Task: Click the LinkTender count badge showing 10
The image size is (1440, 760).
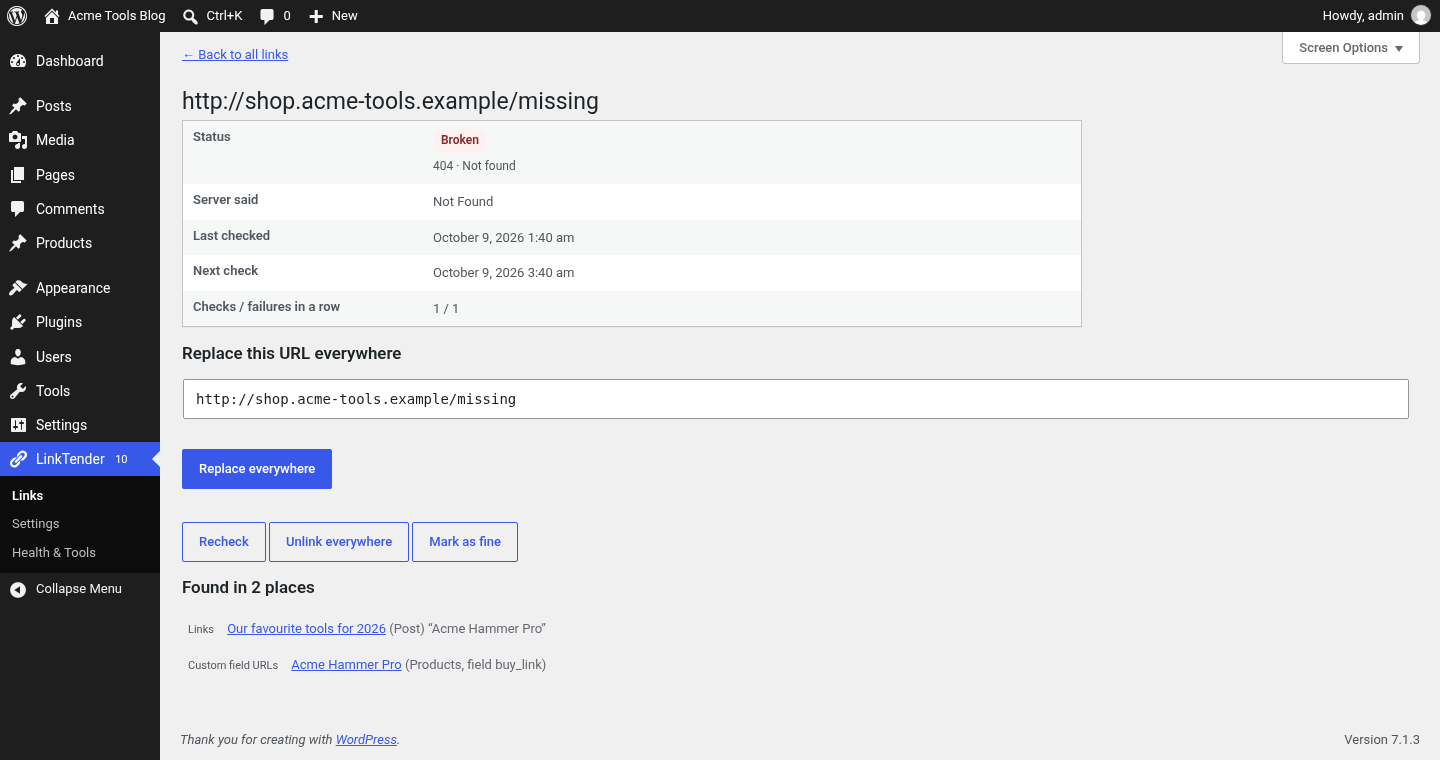Action: point(121,459)
